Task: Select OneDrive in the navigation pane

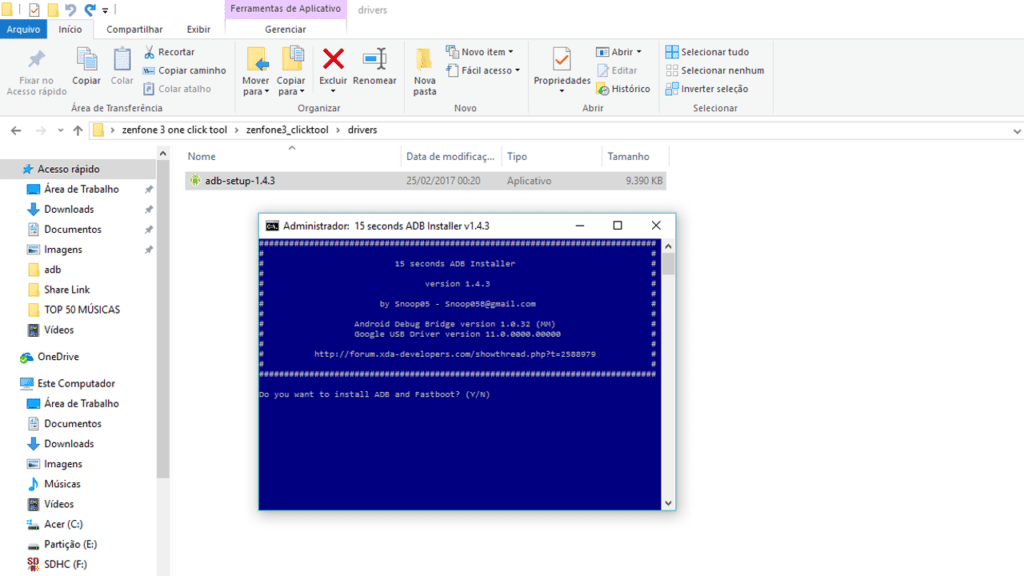Action: pyautogui.click(x=58, y=357)
